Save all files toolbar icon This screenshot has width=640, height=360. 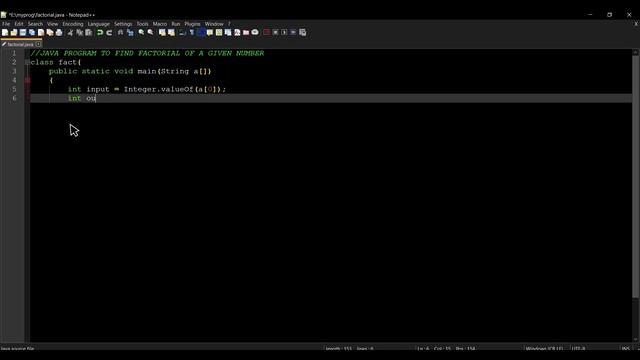[32, 32]
